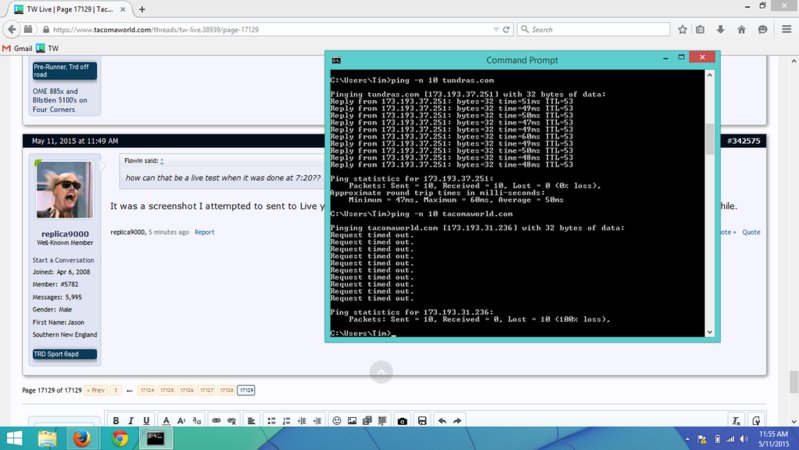This screenshot has height=450, width=799.
Task: Open File Explorer from the taskbar
Action: (x=47, y=438)
